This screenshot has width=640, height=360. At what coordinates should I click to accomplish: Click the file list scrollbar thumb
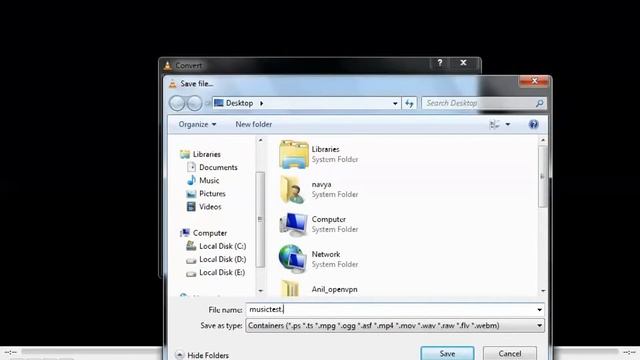(x=542, y=177)
